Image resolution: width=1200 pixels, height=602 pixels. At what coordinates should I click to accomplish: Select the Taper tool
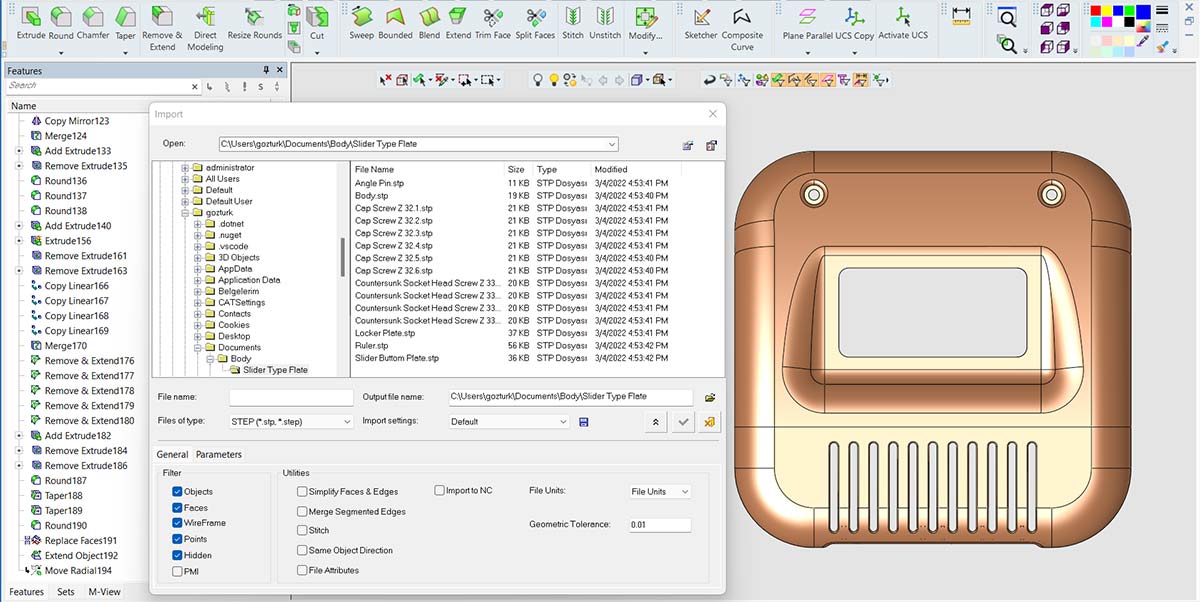(125, 23)
